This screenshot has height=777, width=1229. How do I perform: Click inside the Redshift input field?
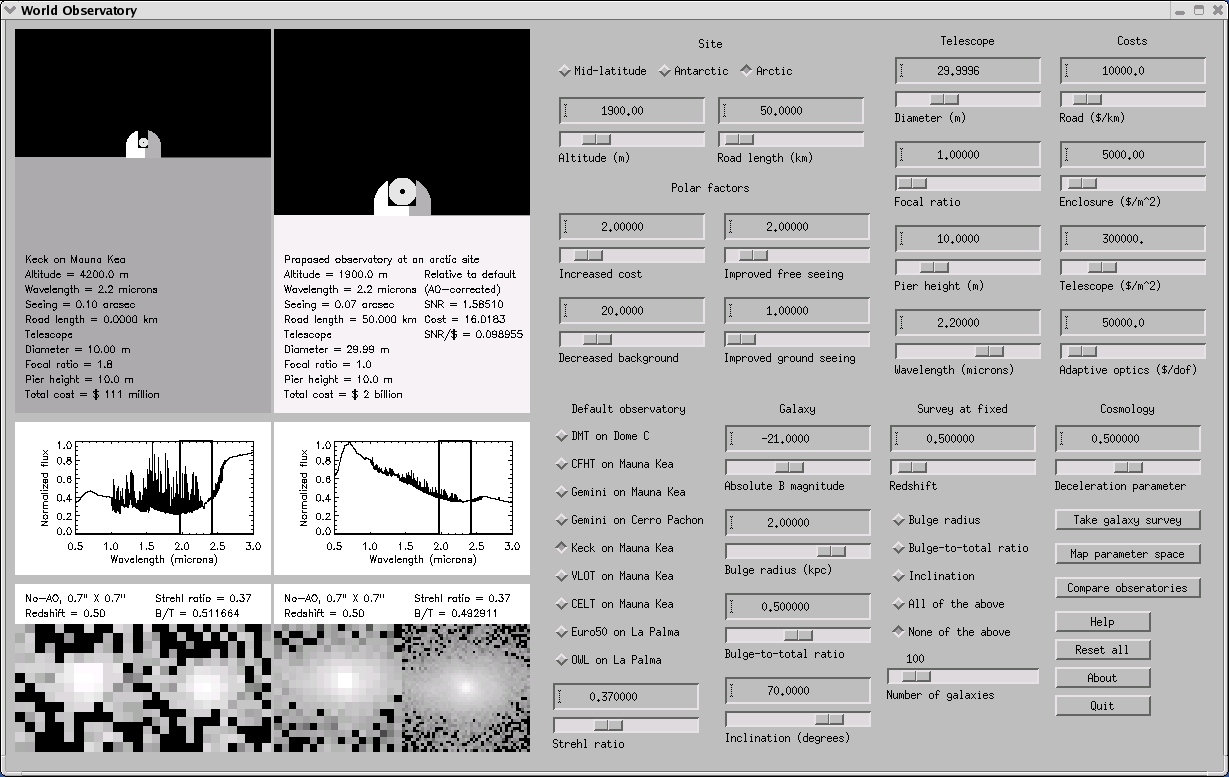tap(962, 438)
